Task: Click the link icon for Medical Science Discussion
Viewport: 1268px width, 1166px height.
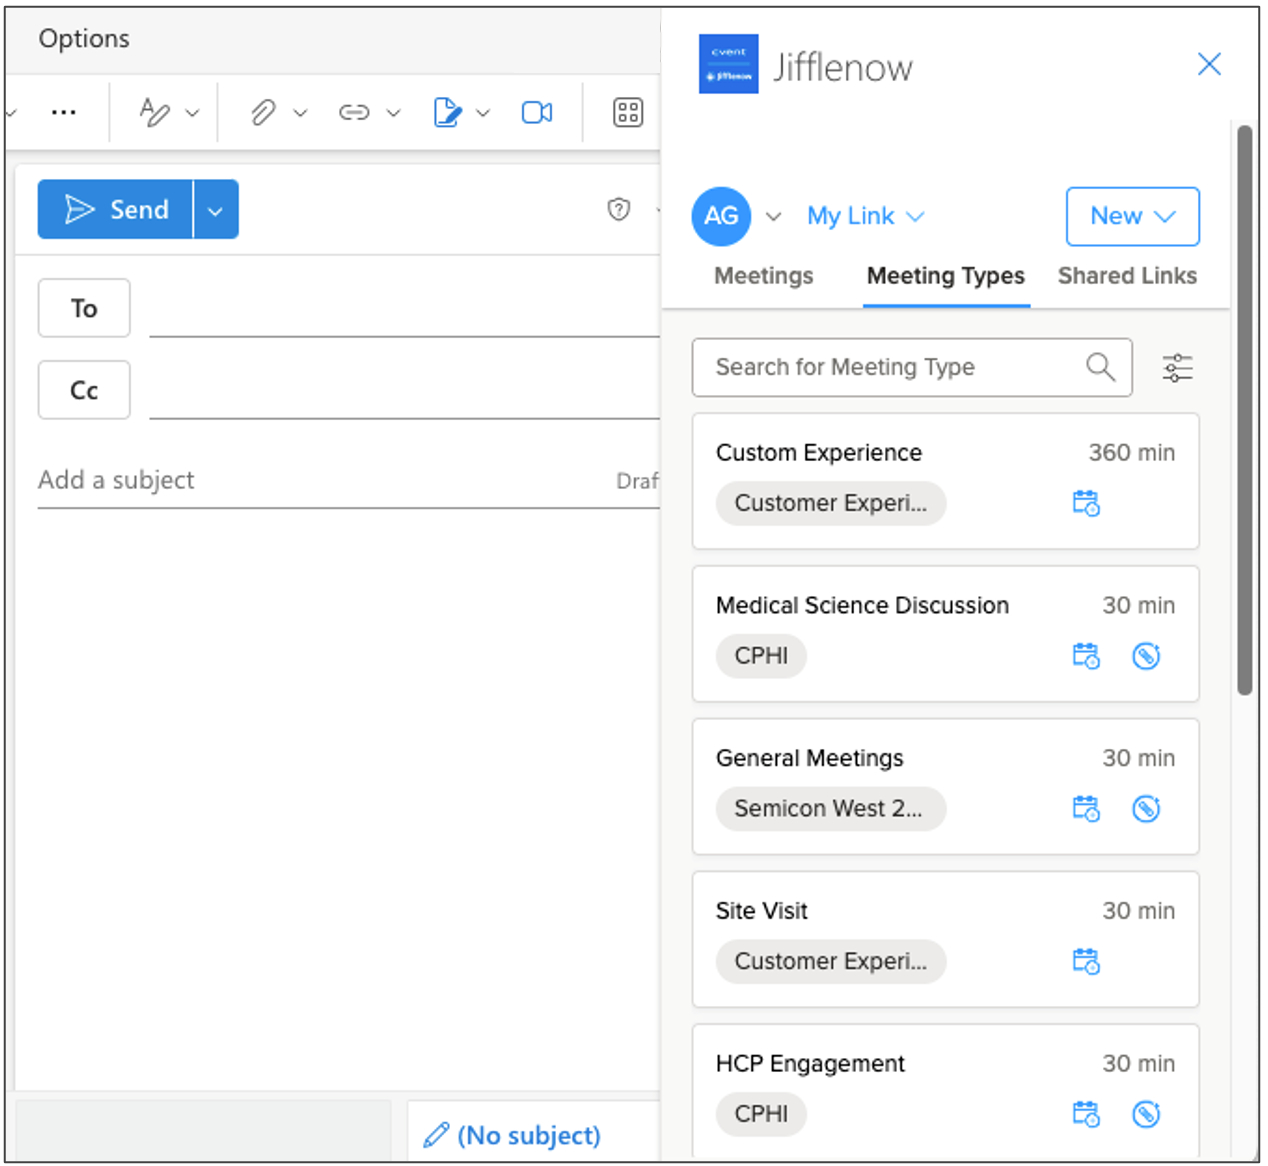Action: point(1146,656)
